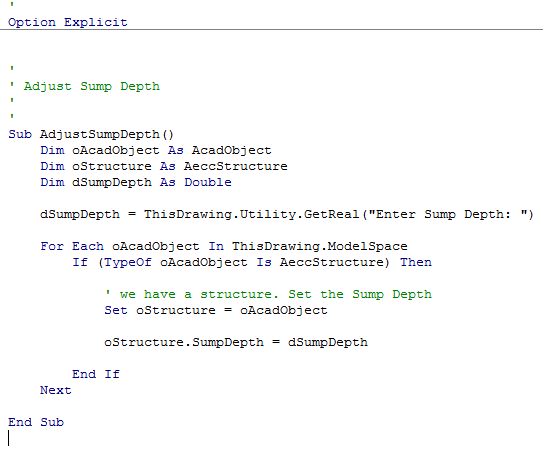Click the GetReal 'Enter Sump Depth' line
Image resolution: width=543 pixels, height=449 pixels.
(287, 214)
